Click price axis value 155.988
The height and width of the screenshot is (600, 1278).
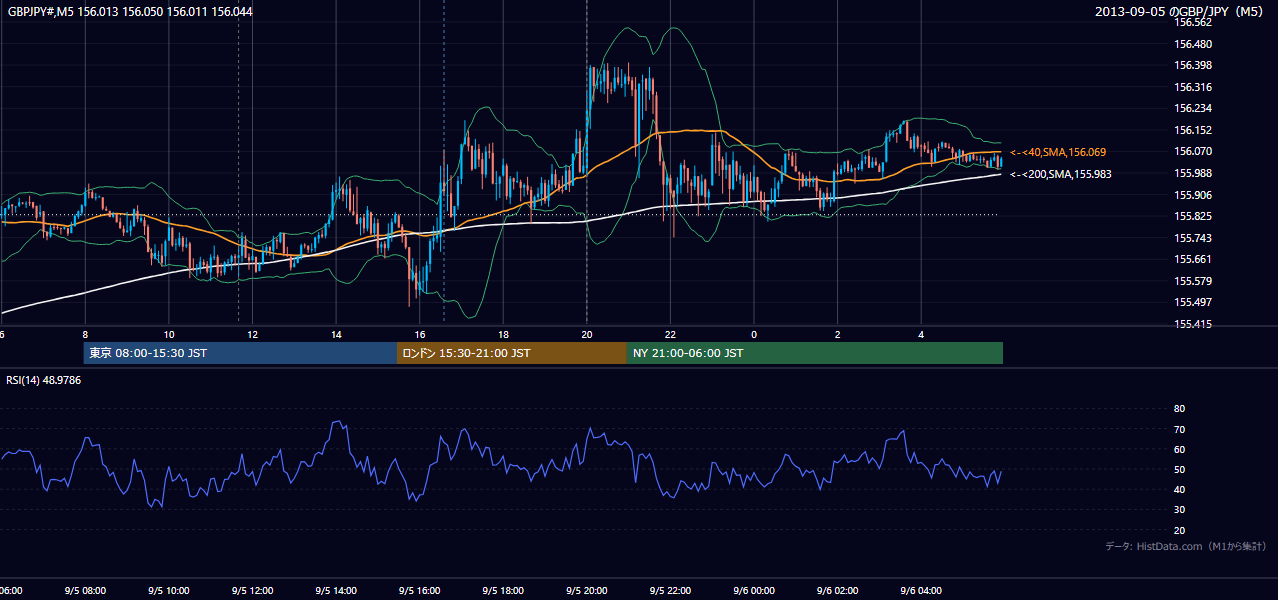tap(1192, 173)
